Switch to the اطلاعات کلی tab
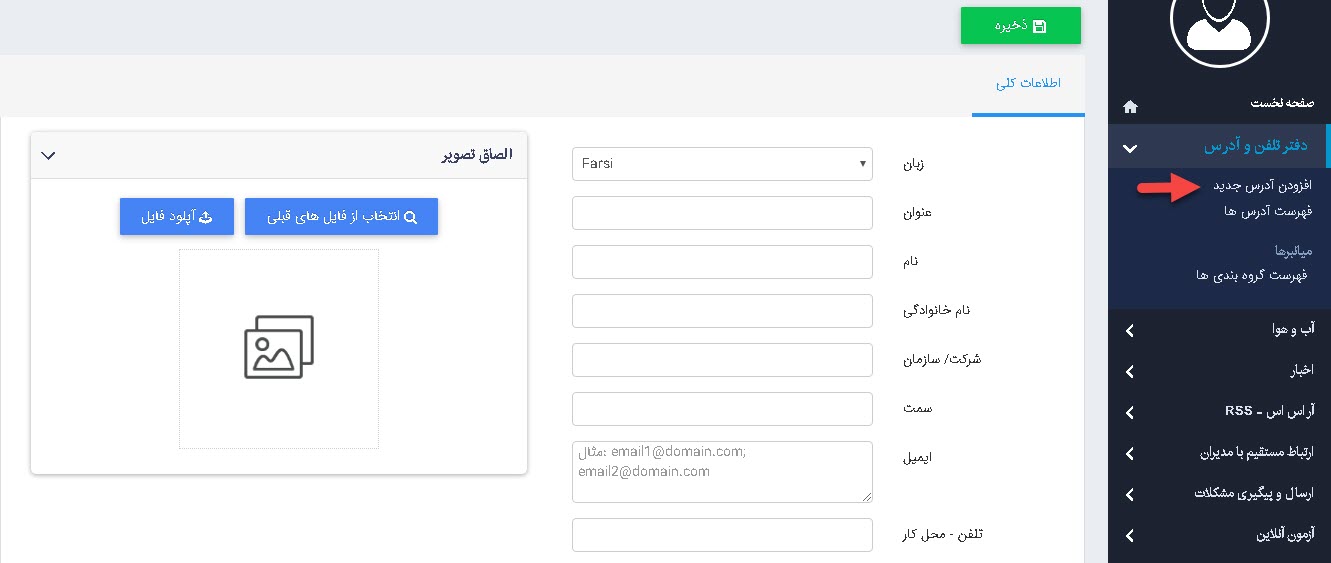Screen dimensions: 1331x563 click(x=1027, y=83)
